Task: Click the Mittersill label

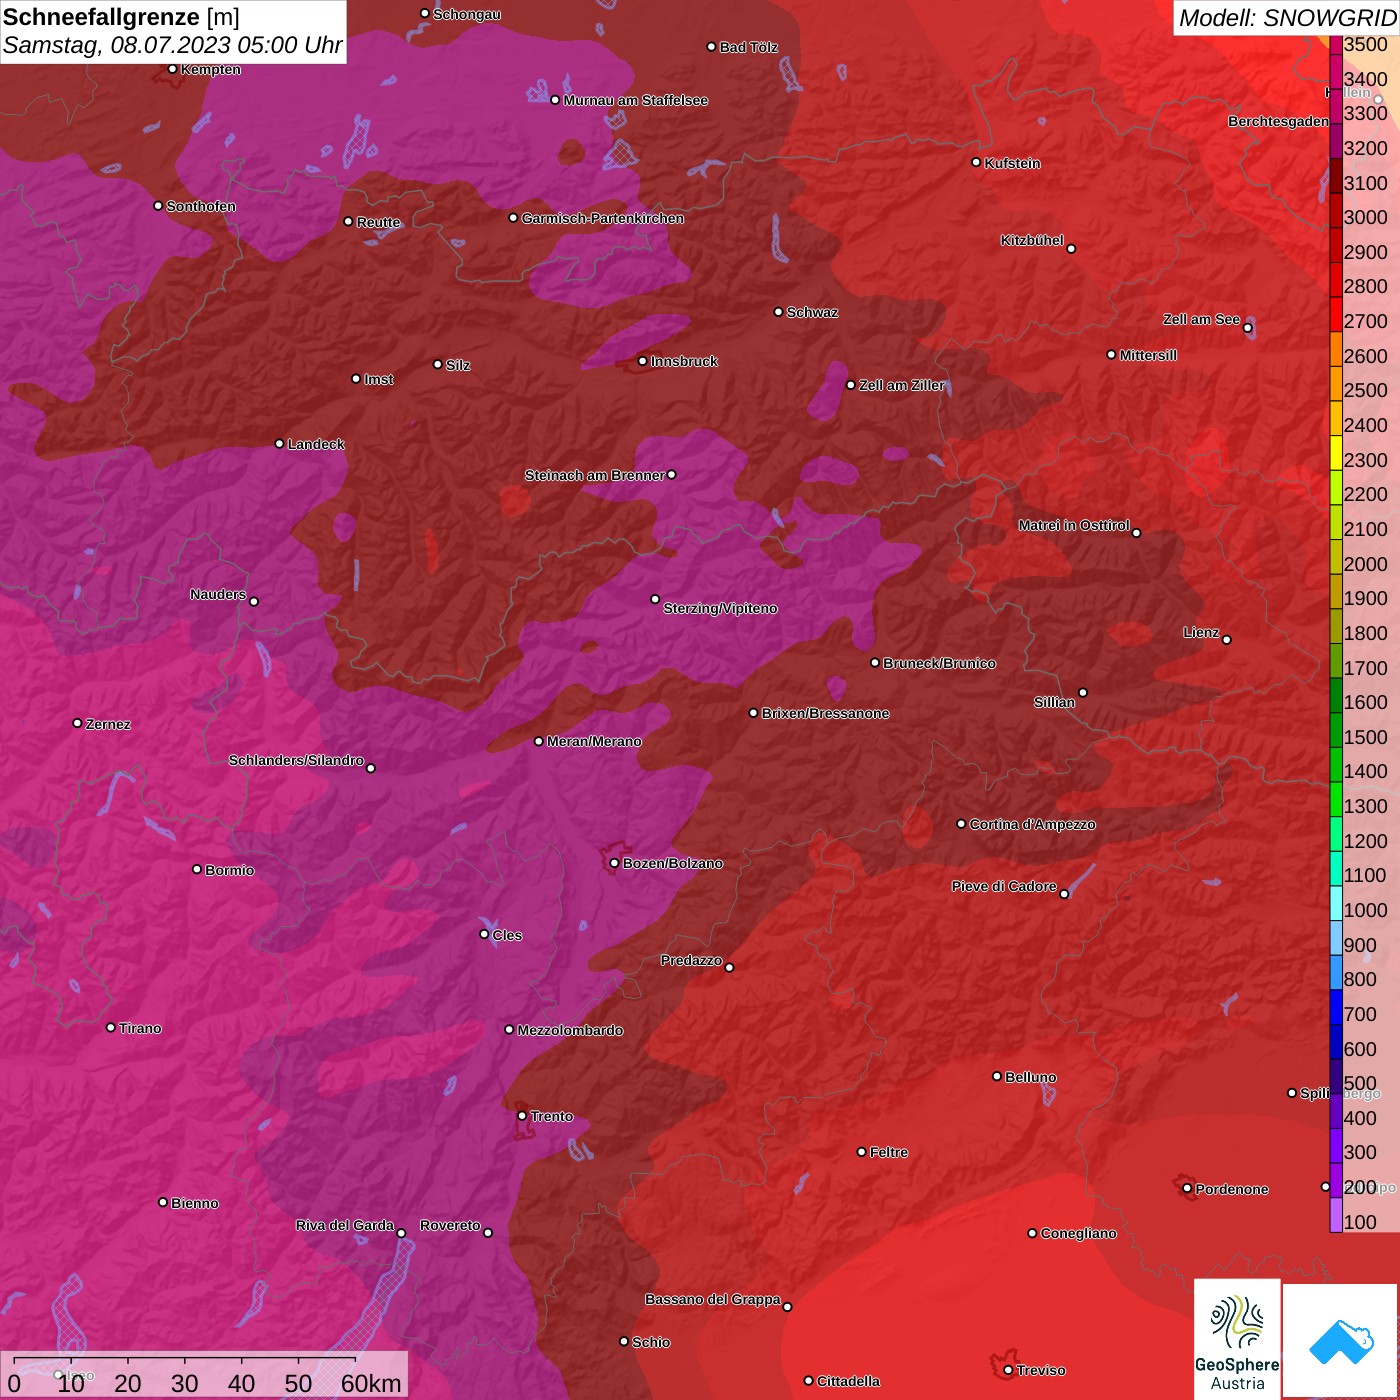Action: pyautogui.click(x=1148, y=355)
